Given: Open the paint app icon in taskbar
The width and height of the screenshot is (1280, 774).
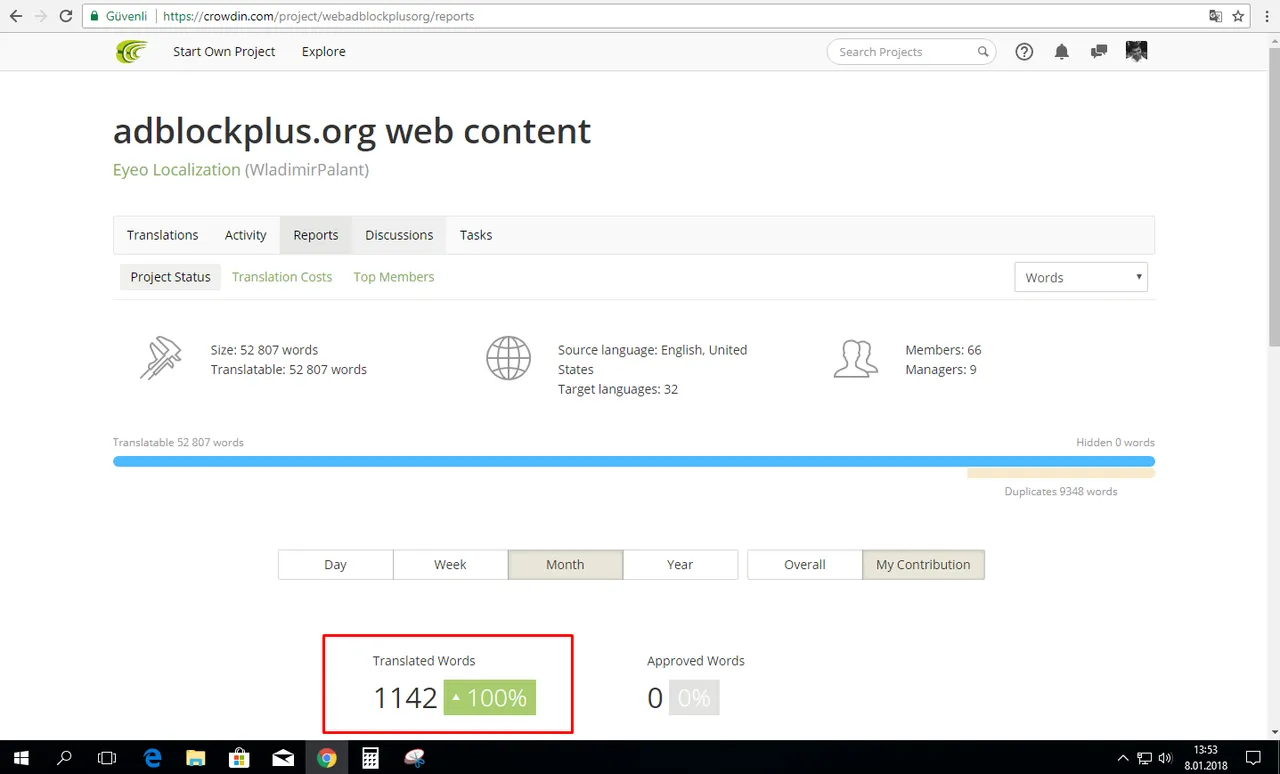Looking at the screenshot, I should (415, 758).
